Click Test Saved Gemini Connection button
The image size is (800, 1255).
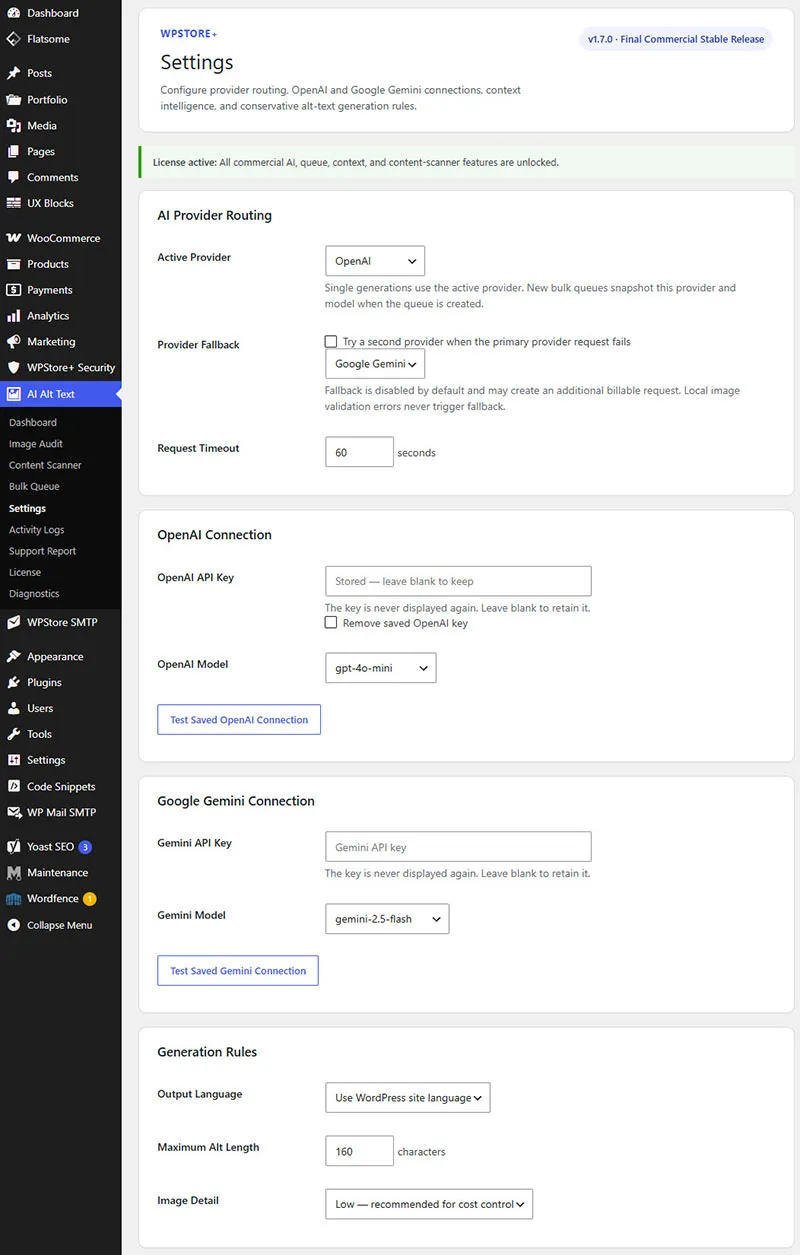[x=238, y=971]
